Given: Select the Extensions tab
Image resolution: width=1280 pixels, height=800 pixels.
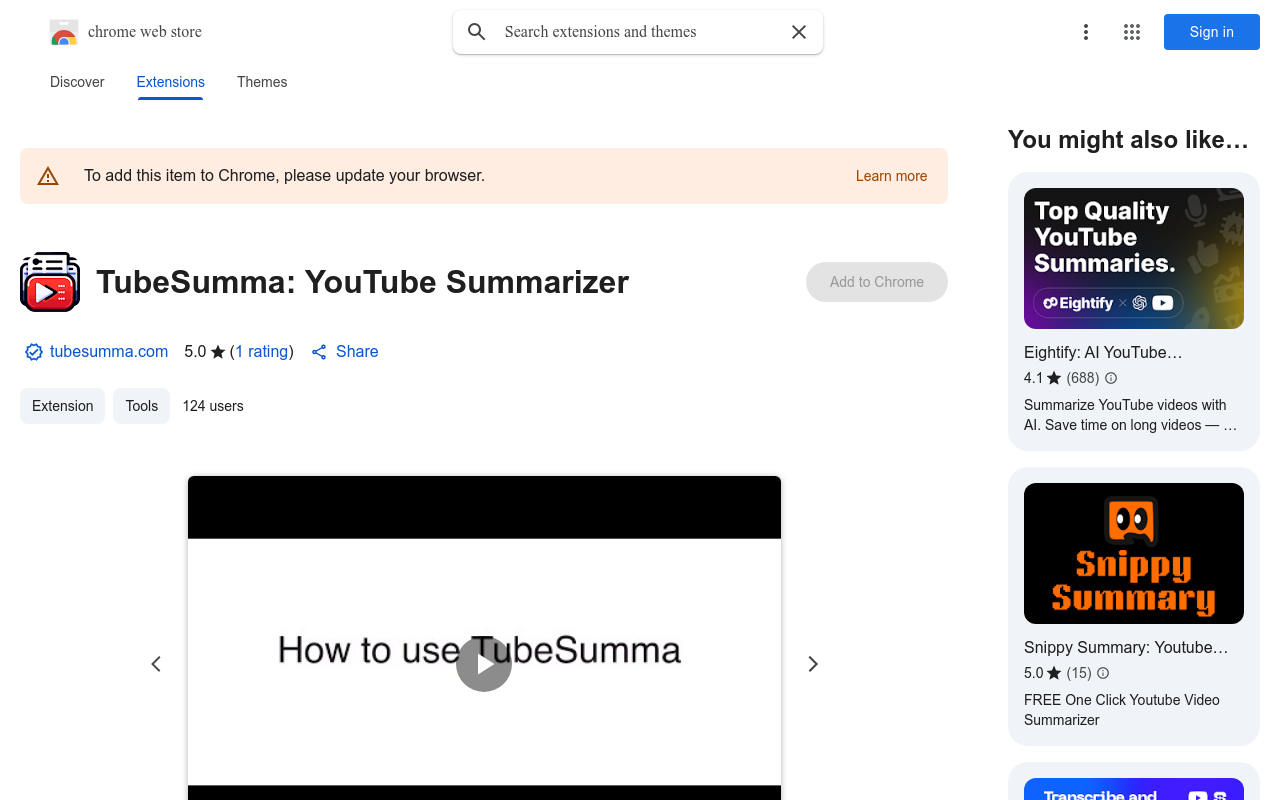Looking at the screenshot, I should pos(171,82).
